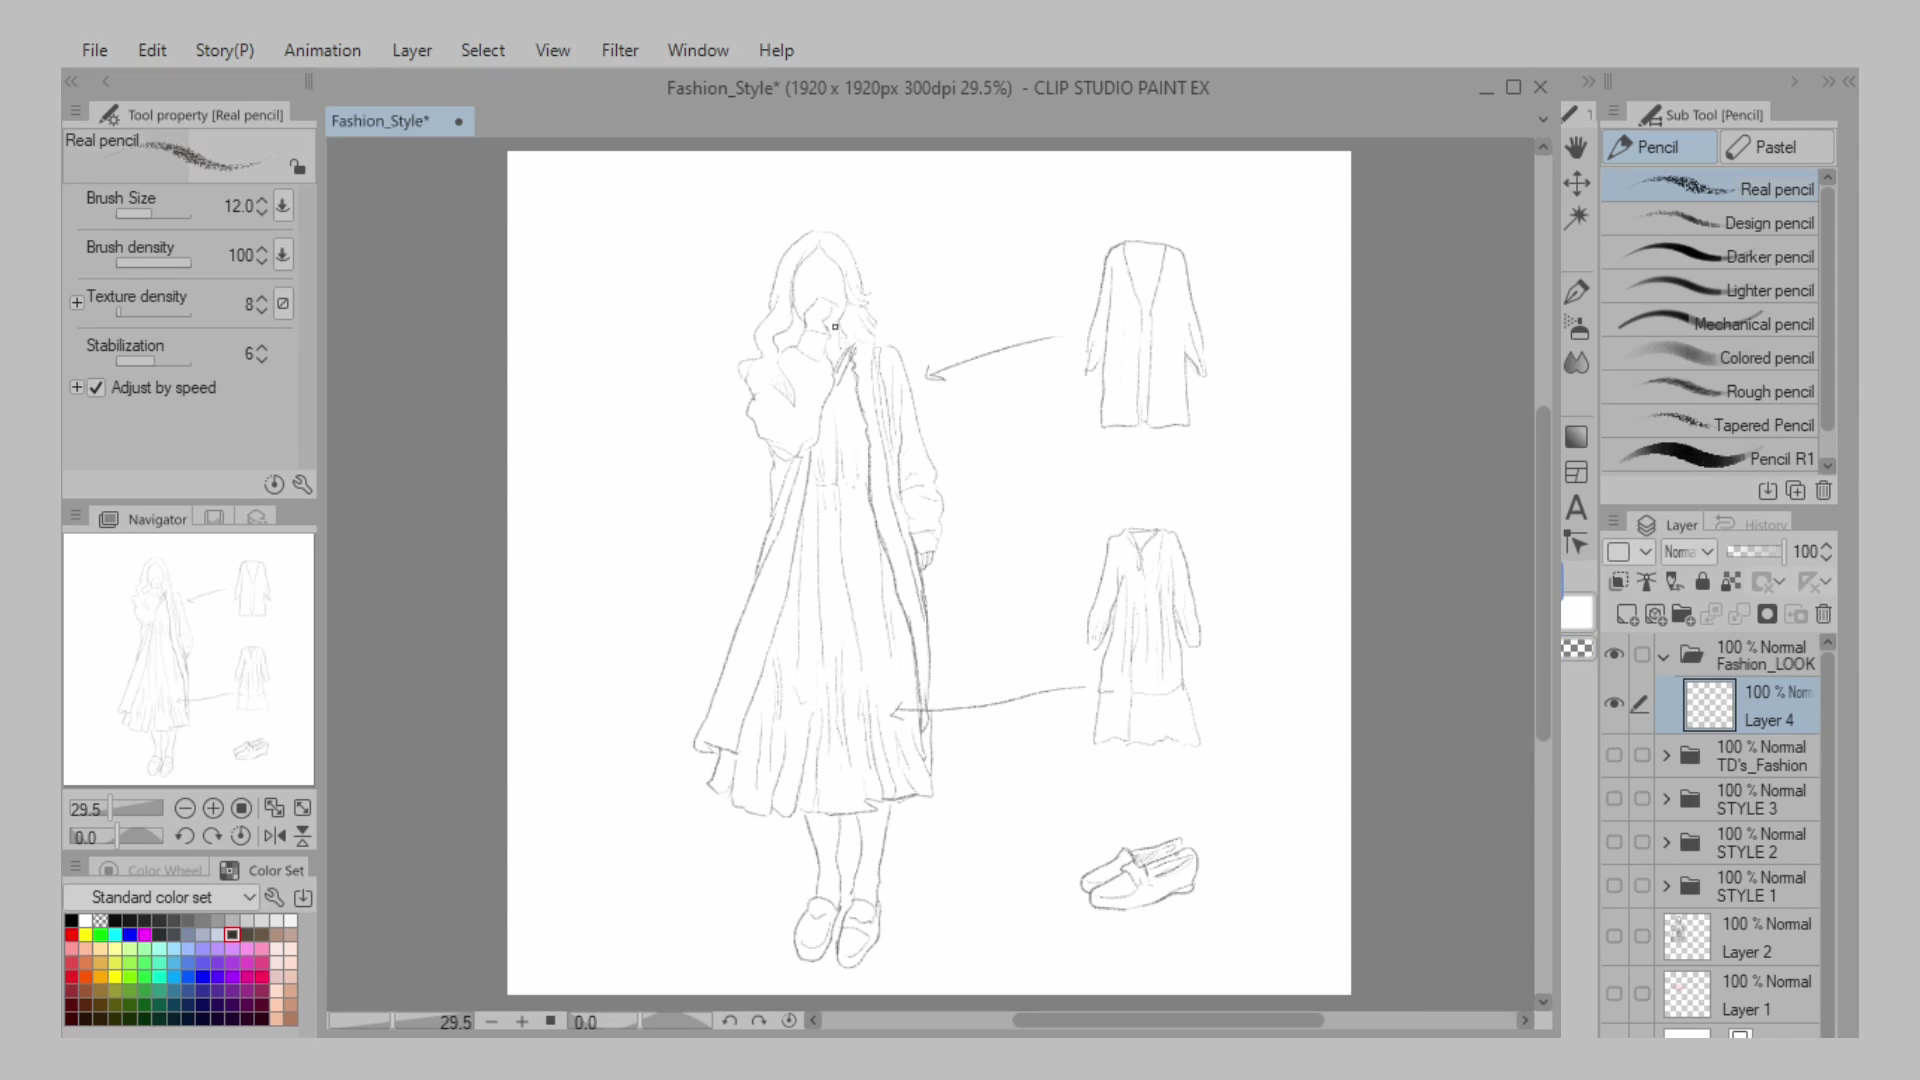Viewport: 1920px width, 1080px height.
Task: Enable Adjust by speed checkbox
Action: point(96,388)
